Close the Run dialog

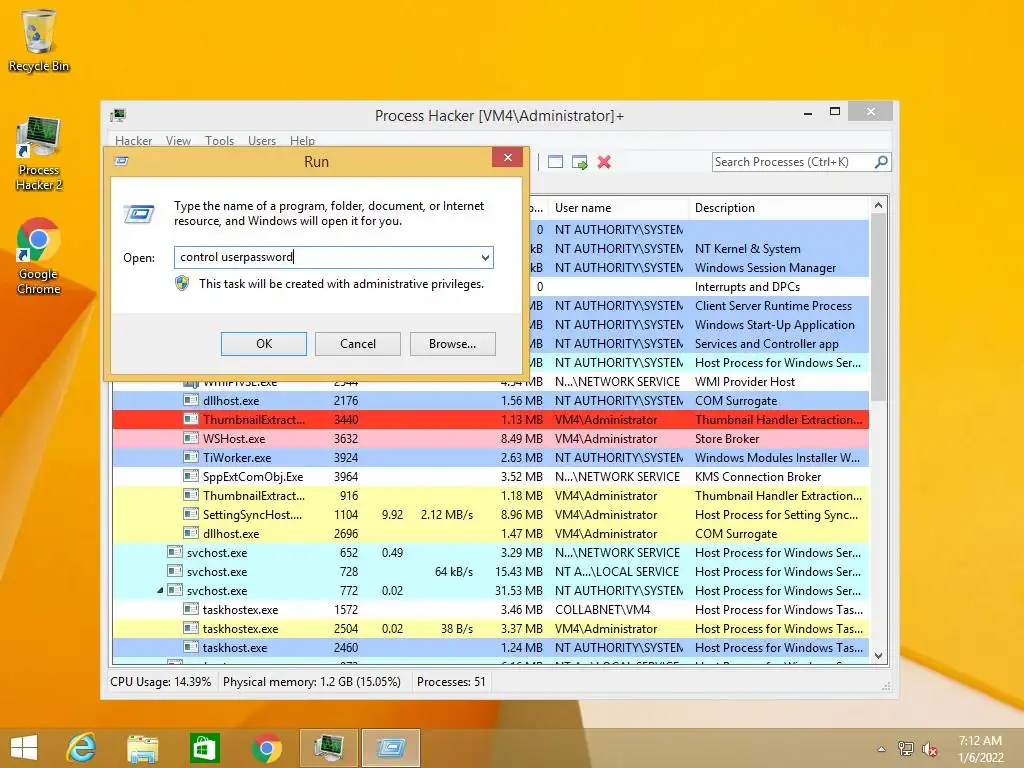[x=507, y=157]
